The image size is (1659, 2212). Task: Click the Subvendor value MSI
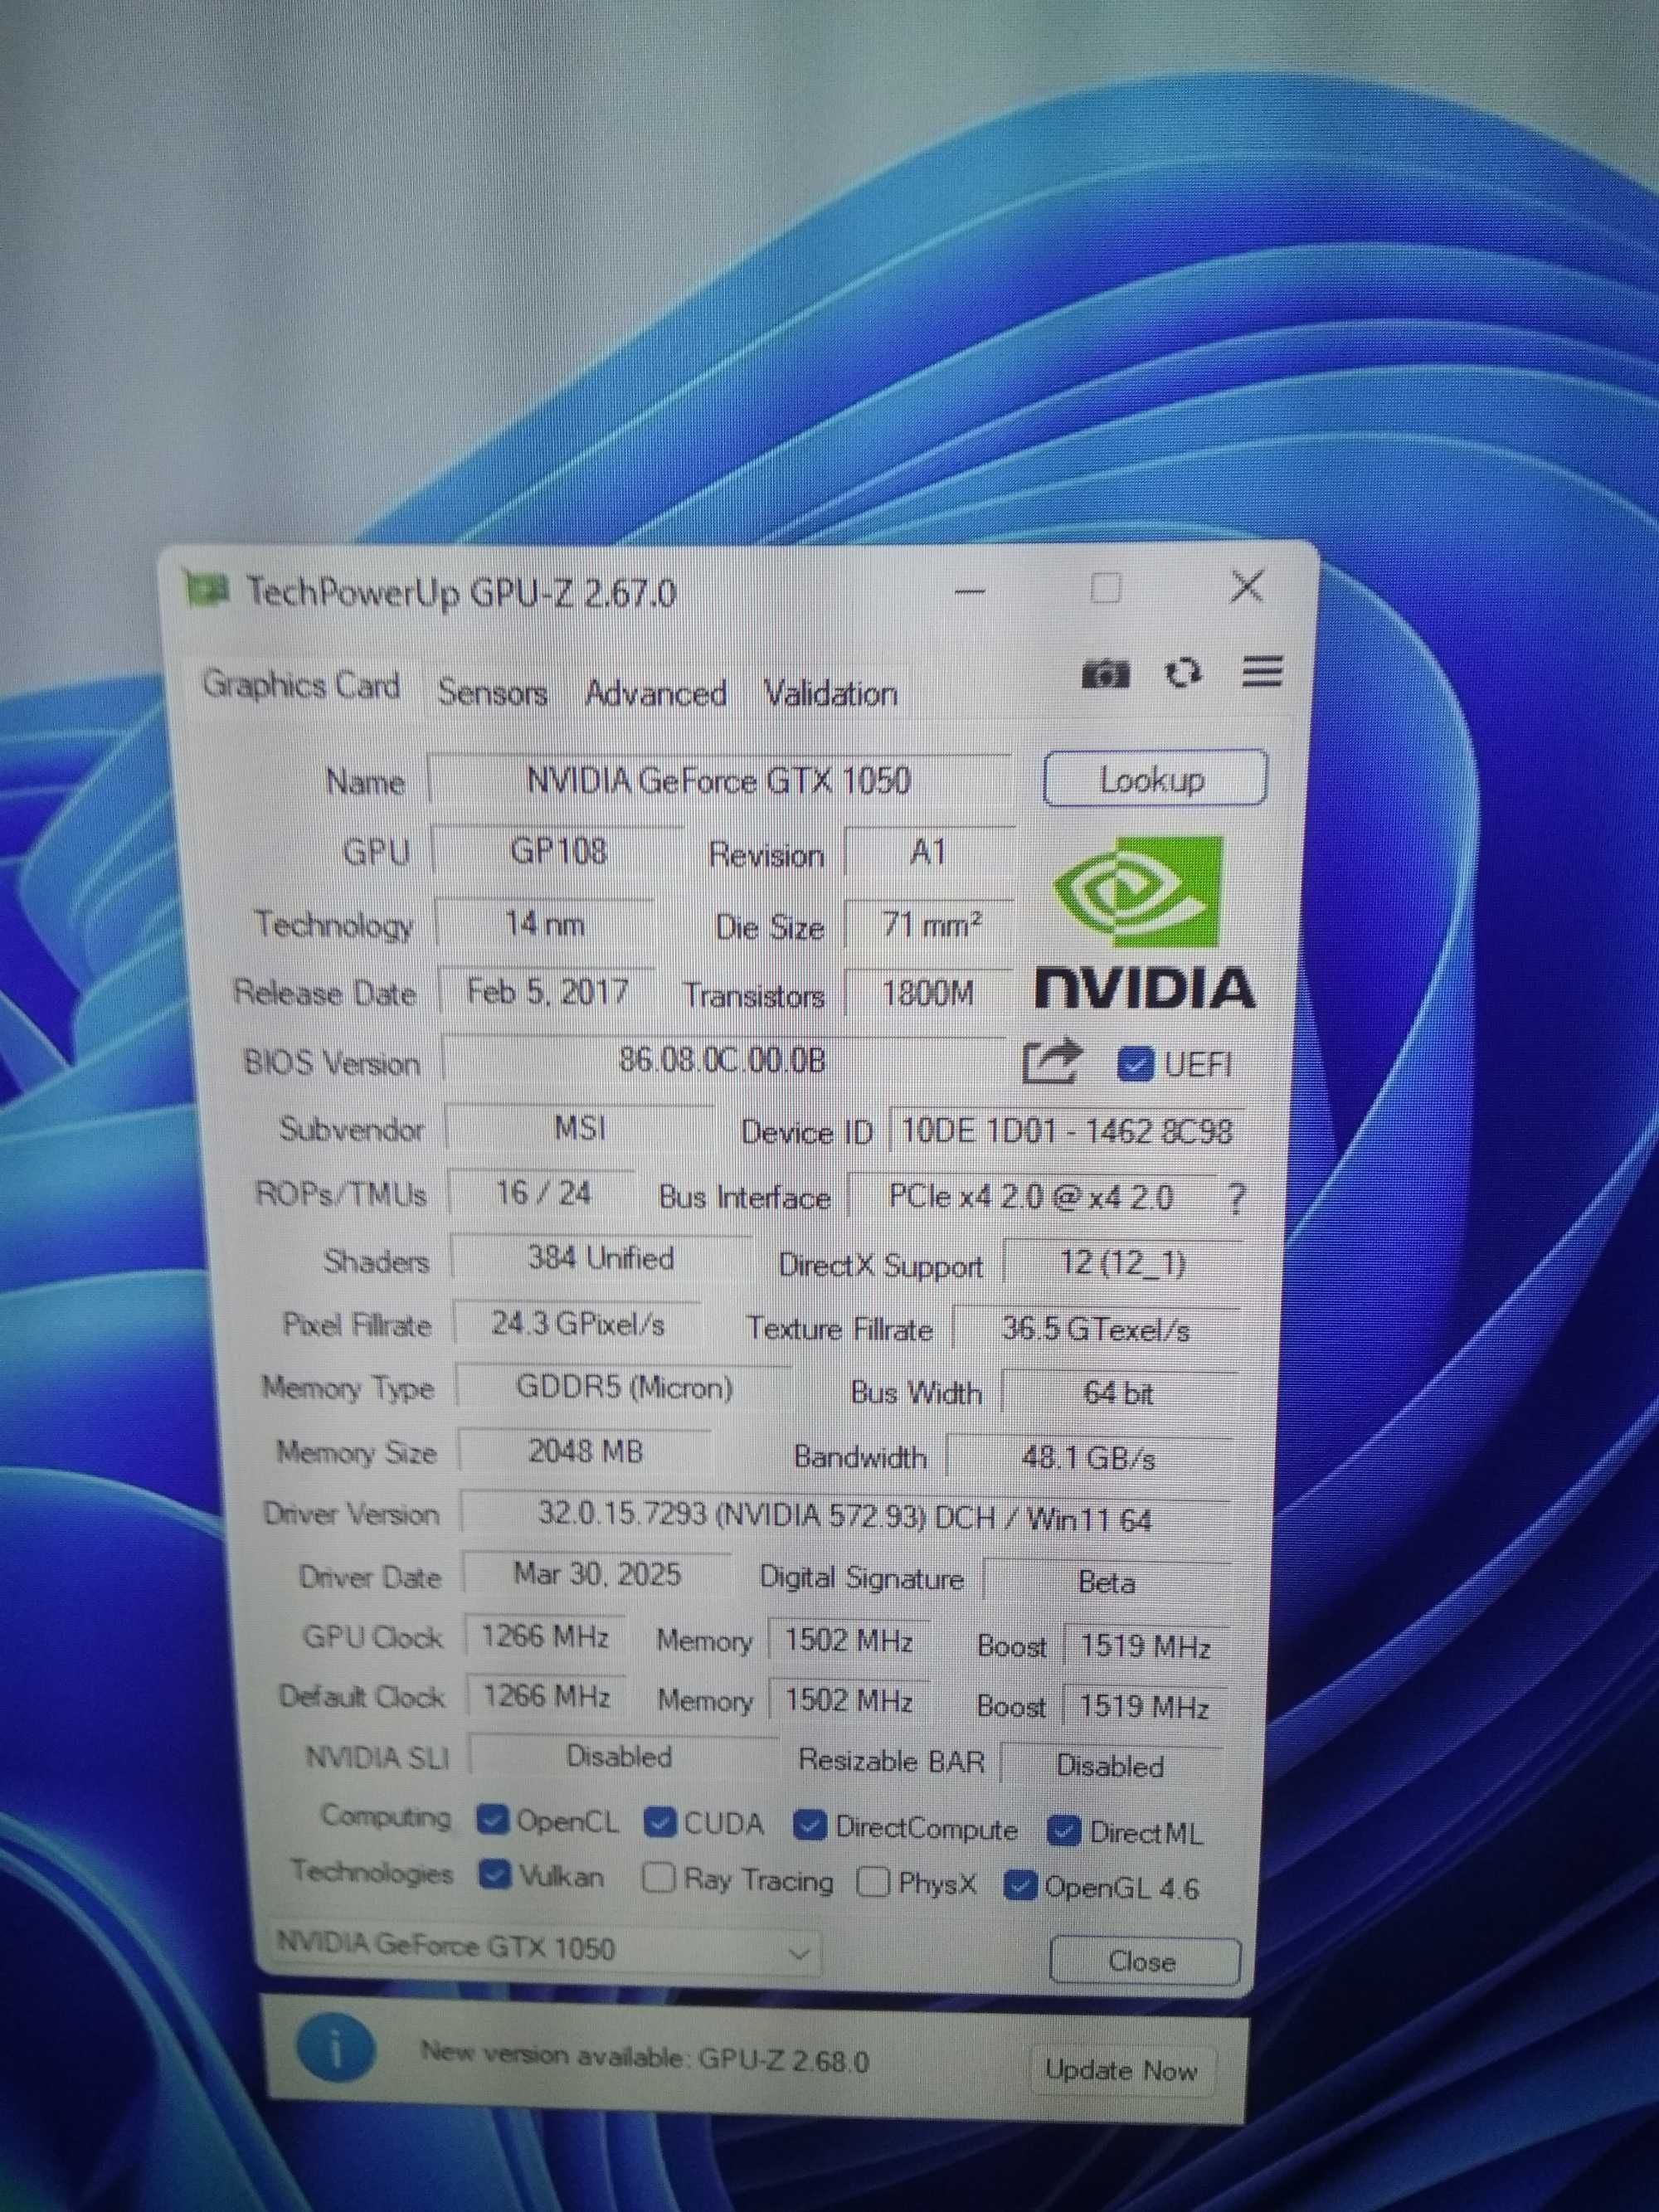pos(580,1128)
